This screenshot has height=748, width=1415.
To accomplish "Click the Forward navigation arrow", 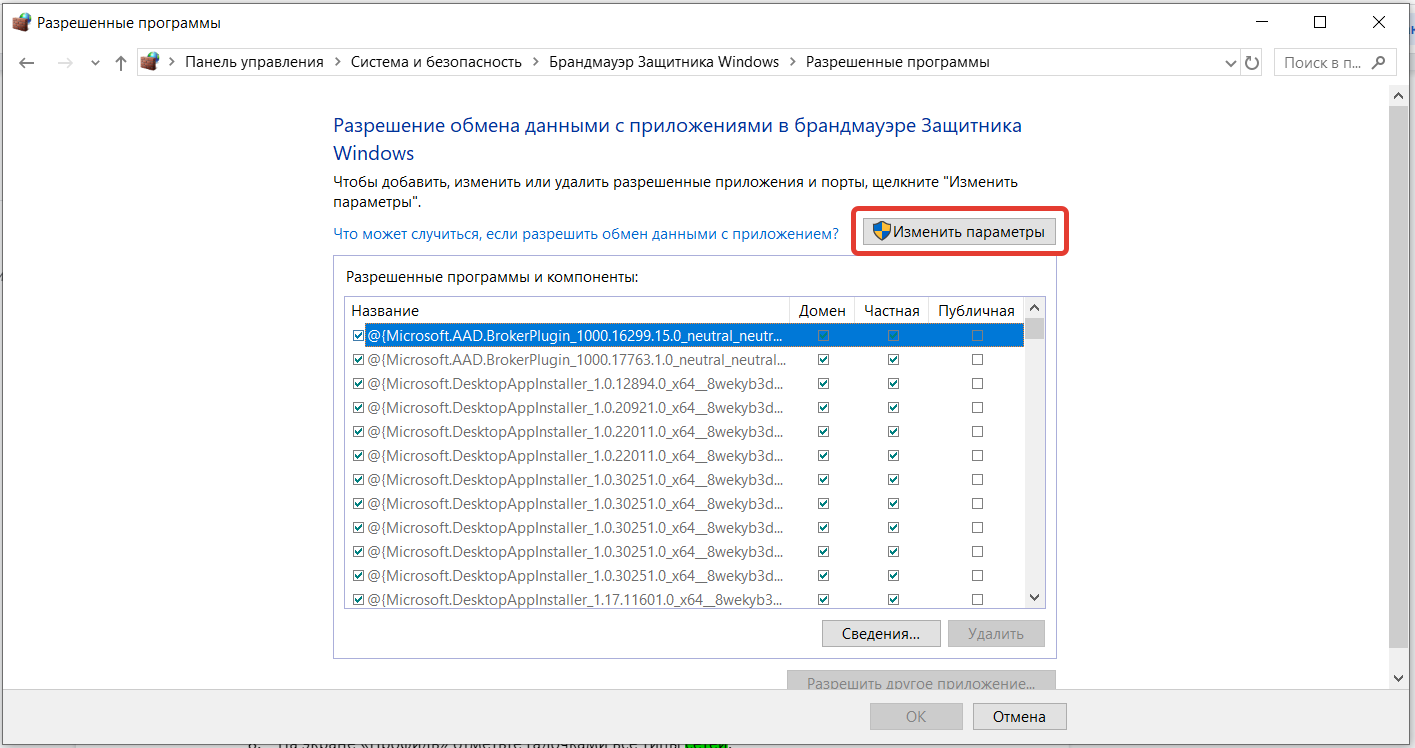I will [x=65, y=62].
